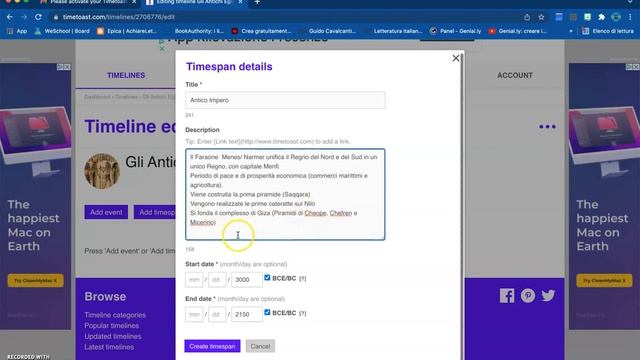Open the Updated timelines link

click(x=113, y=336)
